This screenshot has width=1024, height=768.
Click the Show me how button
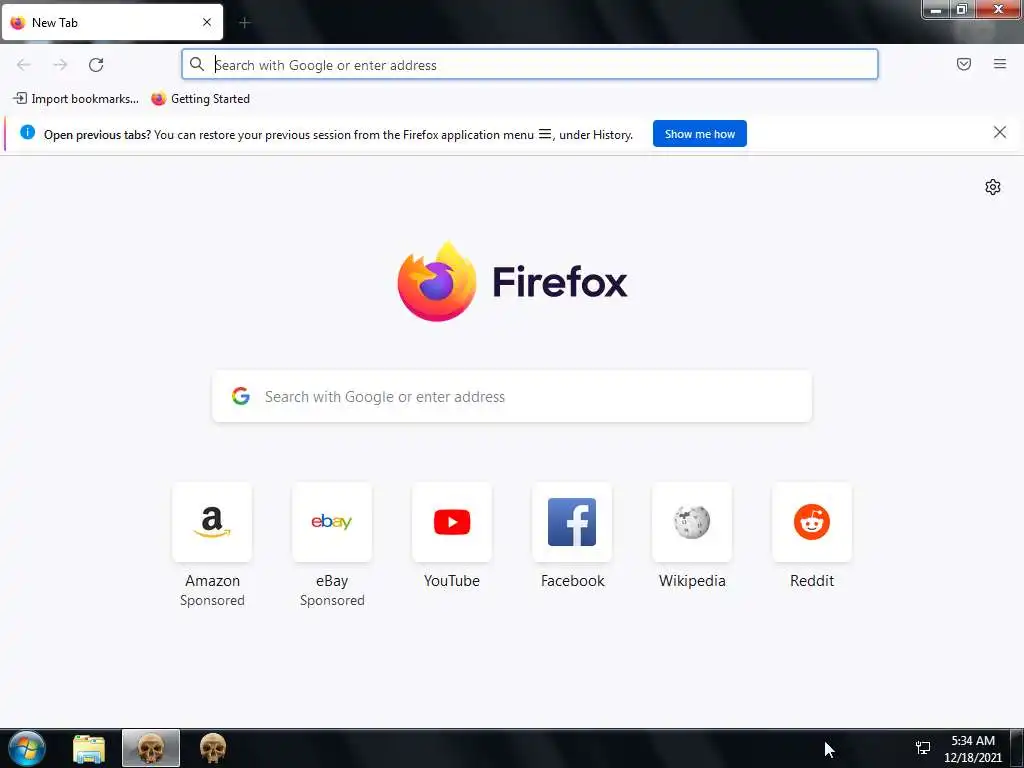699,134
